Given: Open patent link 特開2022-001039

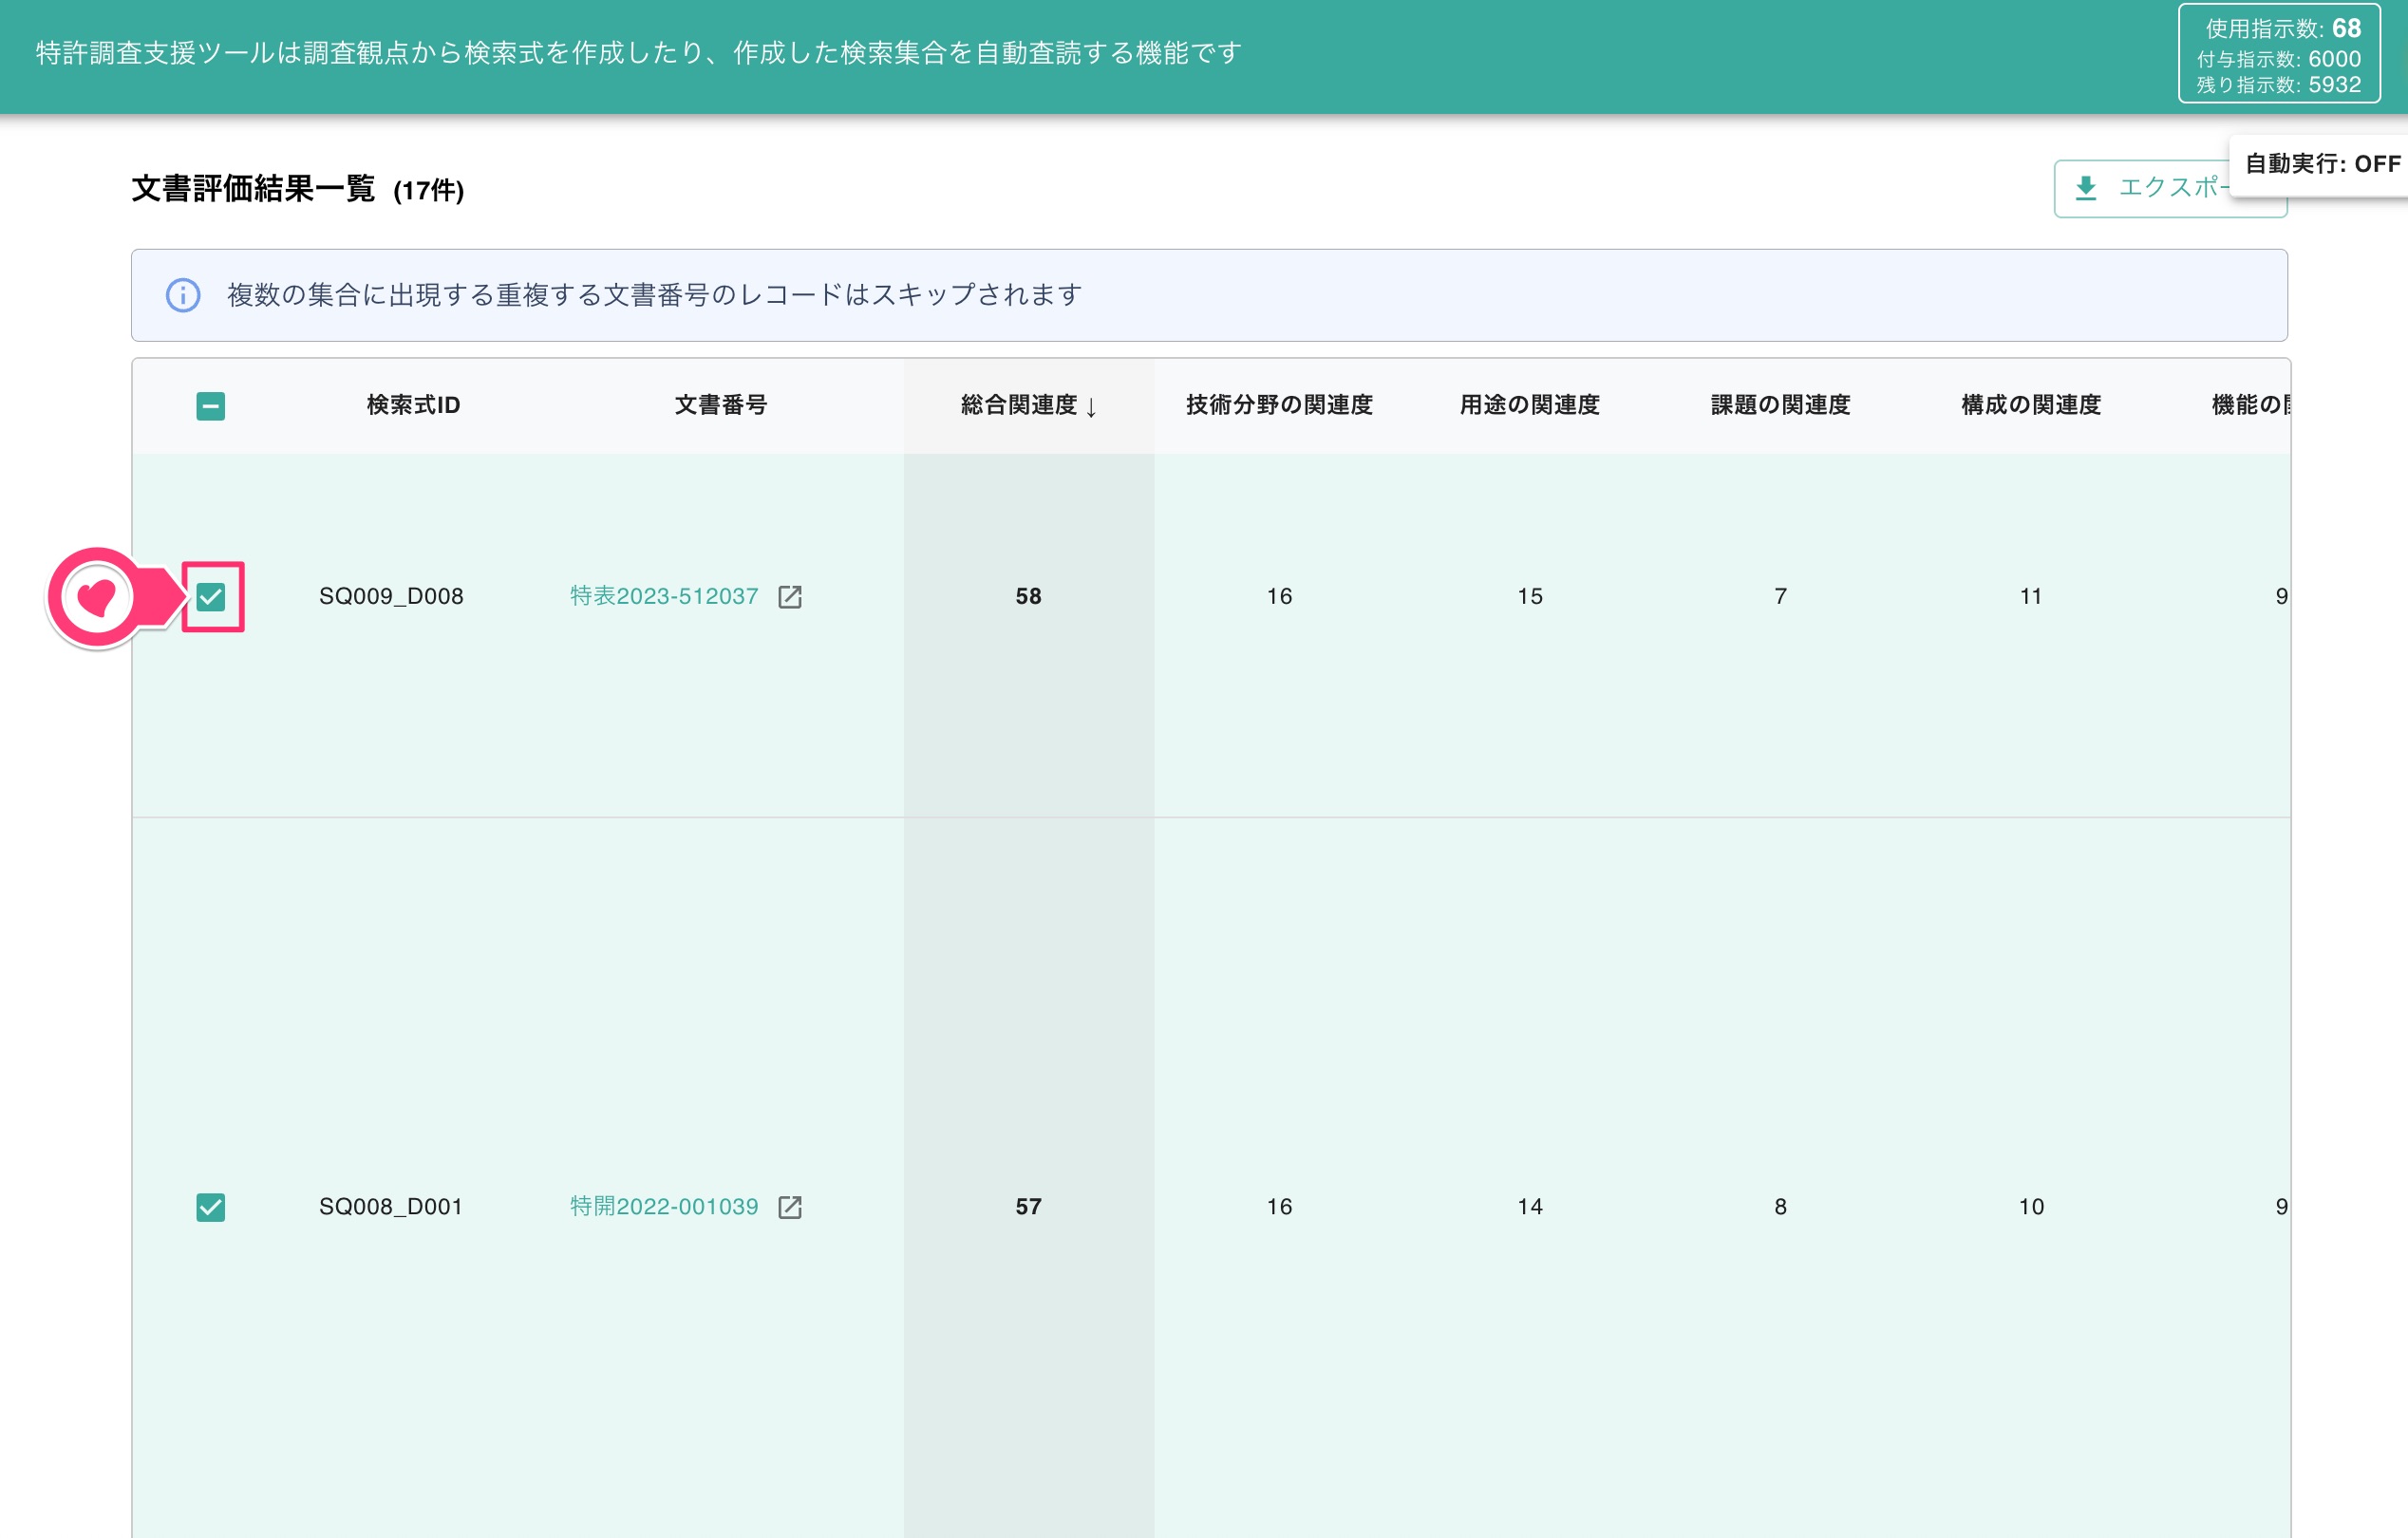Looking at the screenshot, I should pyautogui.click(x=664, y=1206).
